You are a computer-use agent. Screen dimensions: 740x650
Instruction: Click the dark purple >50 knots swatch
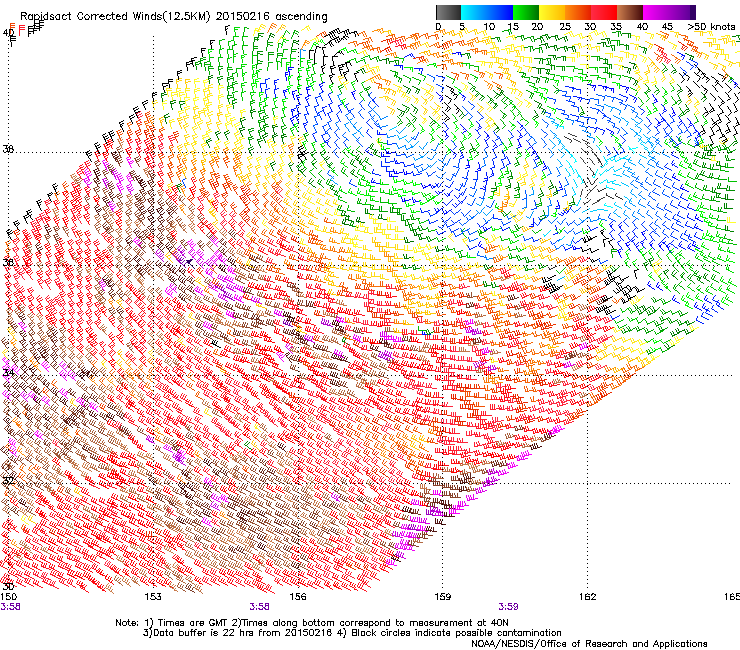click(691, 12)
